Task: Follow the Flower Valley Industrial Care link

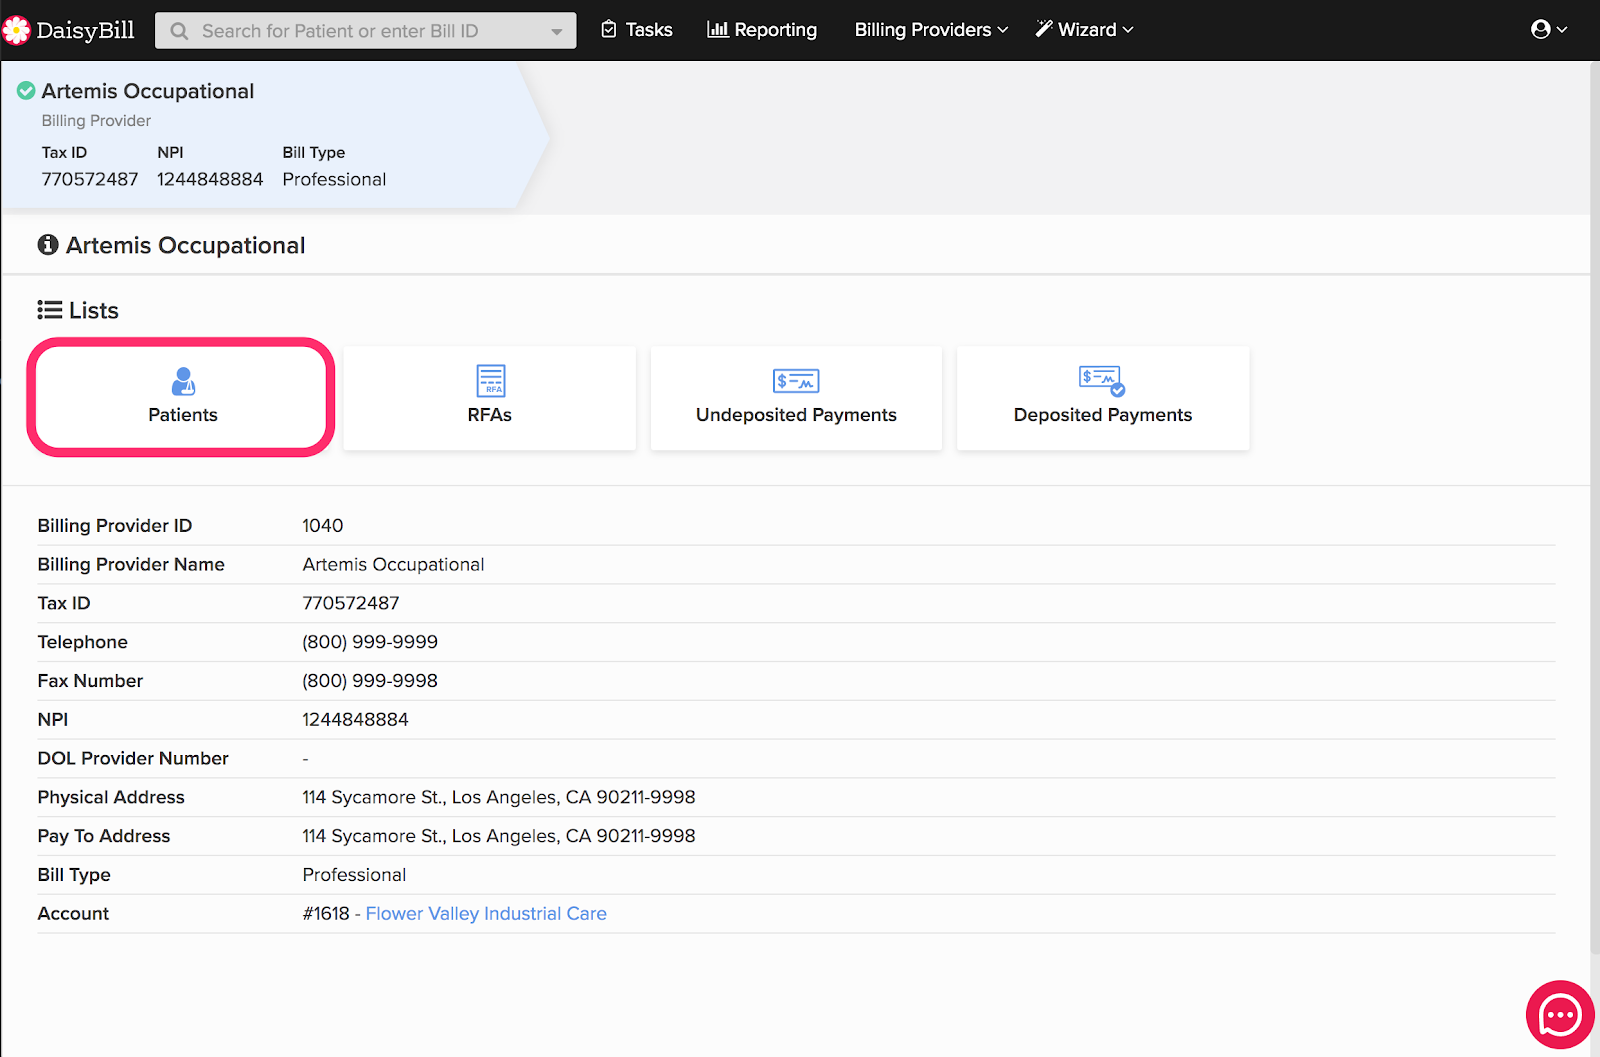Action: pos(486,913)
